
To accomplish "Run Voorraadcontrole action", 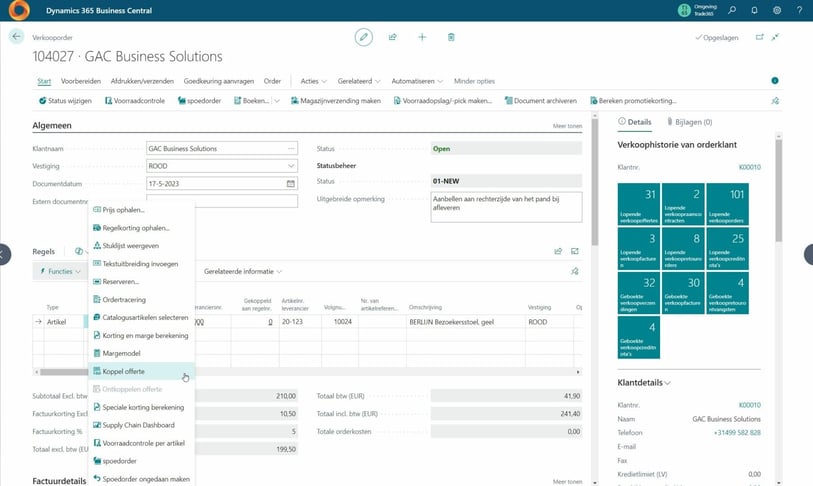I will point(135,101).
